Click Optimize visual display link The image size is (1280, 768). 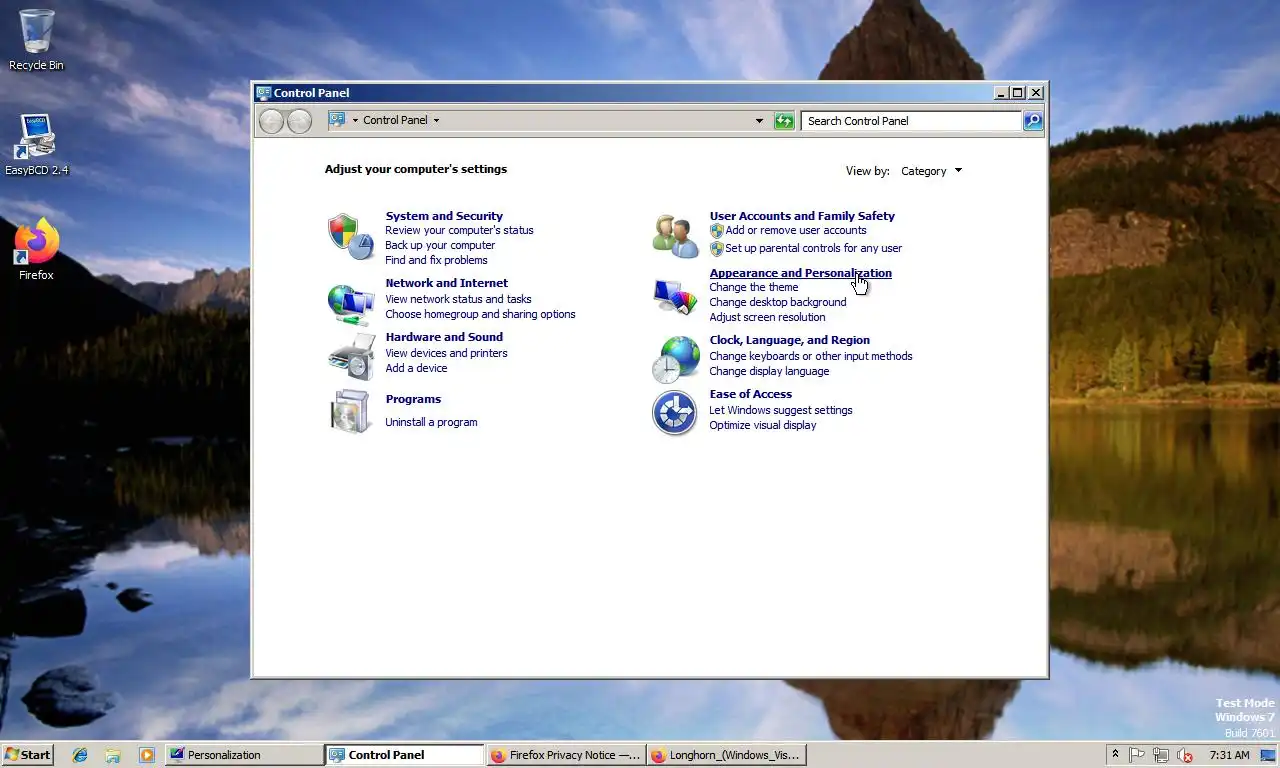(x=763, y=425)
